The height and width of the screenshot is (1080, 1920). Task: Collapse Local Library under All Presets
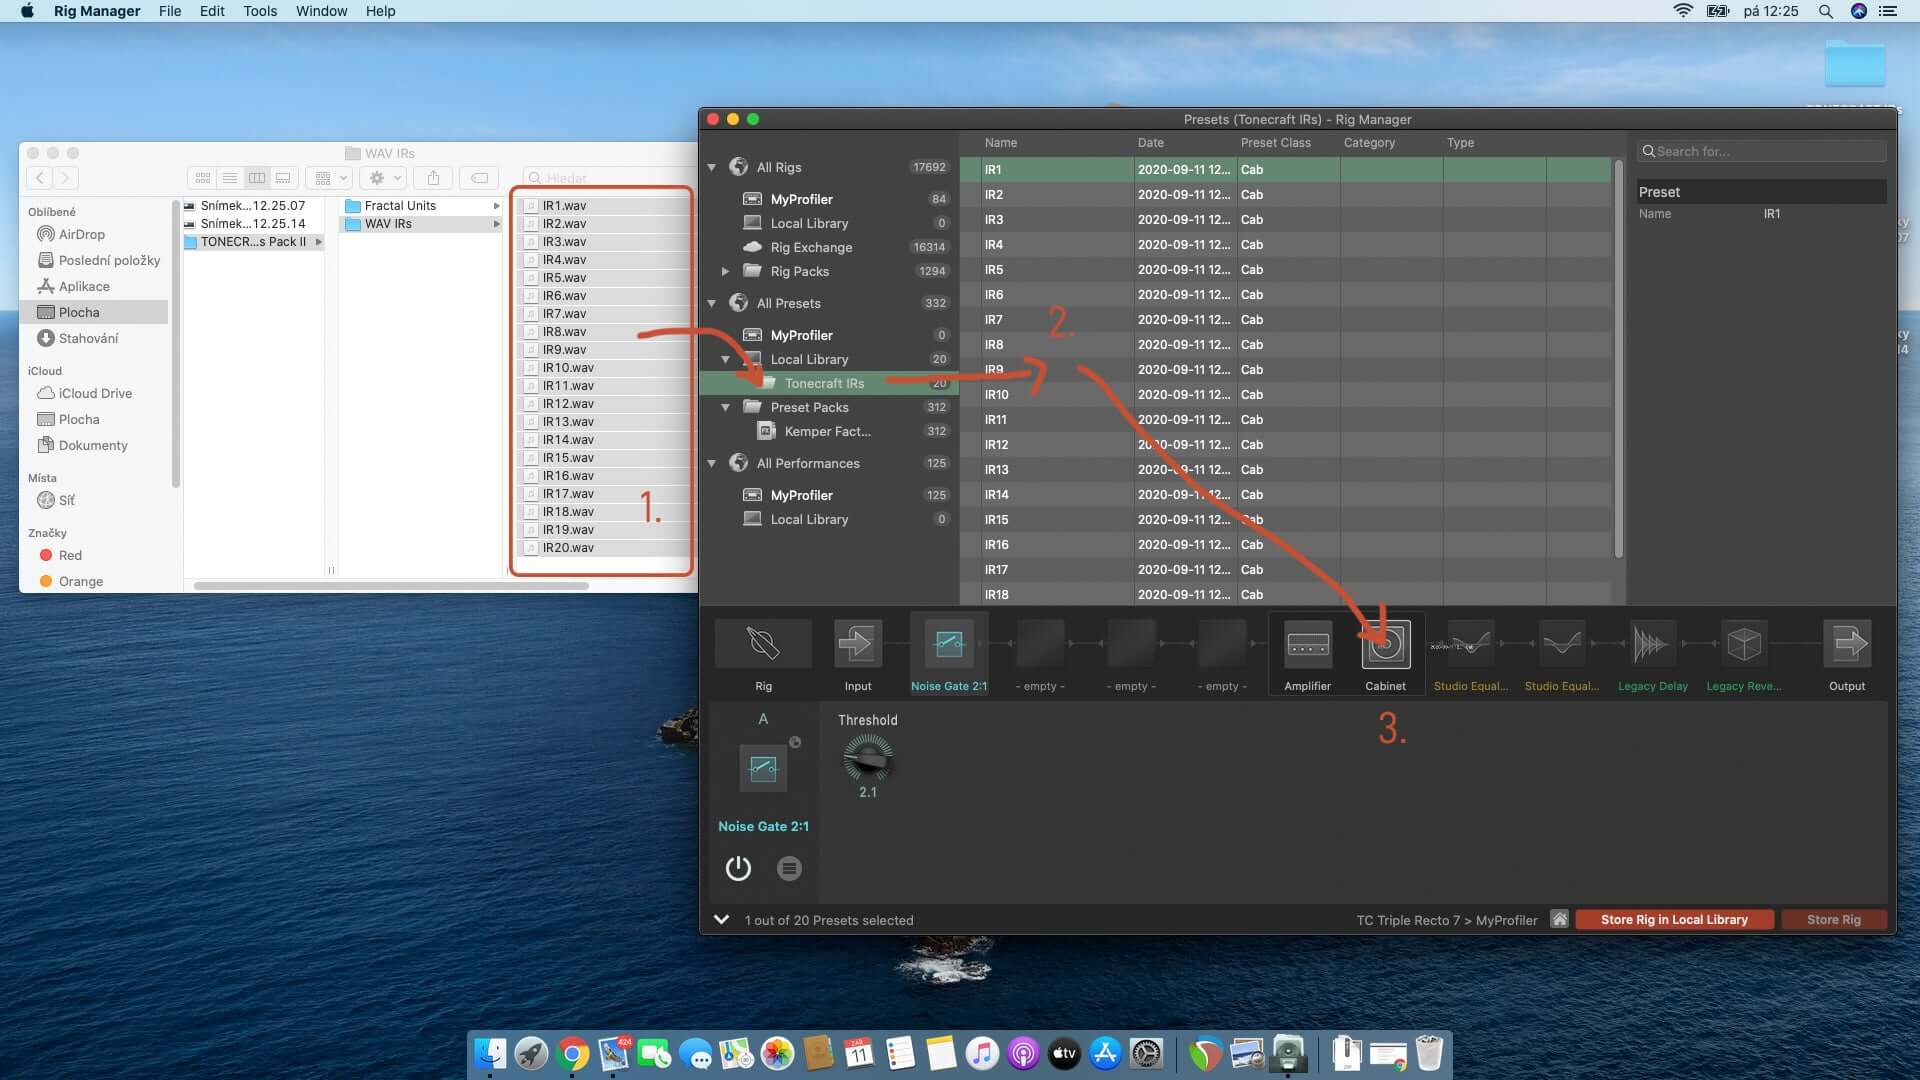726,359
